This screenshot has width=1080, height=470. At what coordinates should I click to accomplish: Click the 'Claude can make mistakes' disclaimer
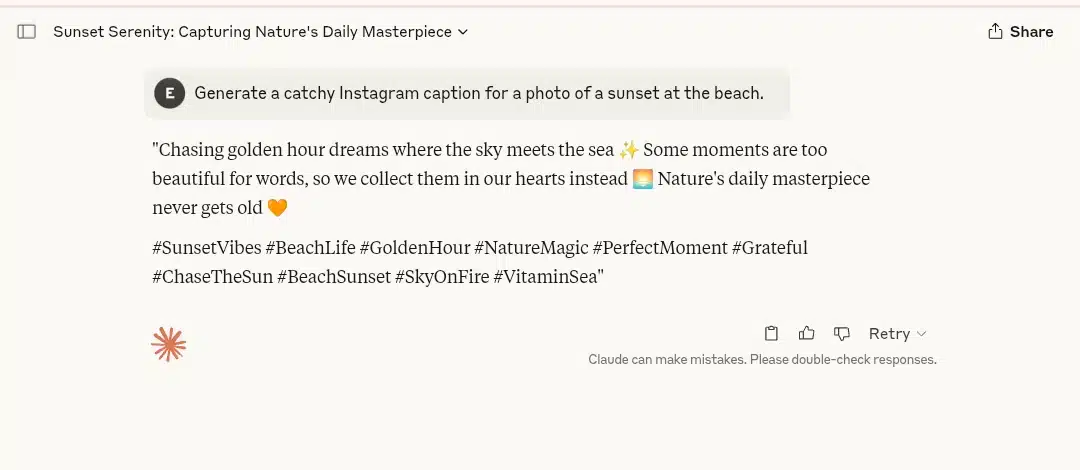coord(762,360)
